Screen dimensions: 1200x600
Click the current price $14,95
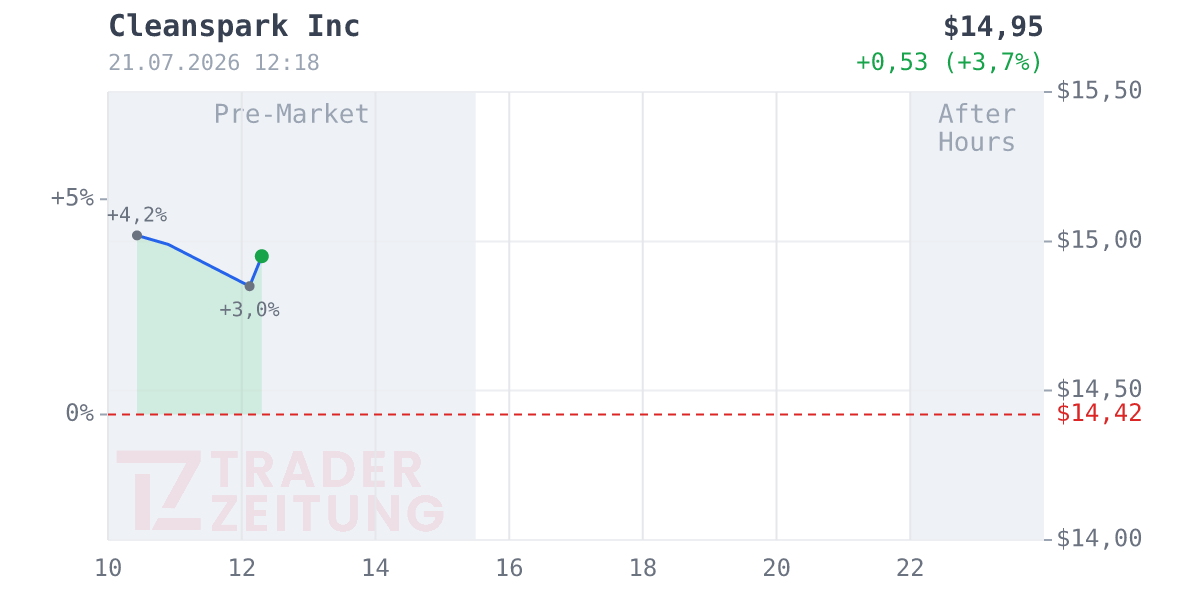click(x=993, y=26)
